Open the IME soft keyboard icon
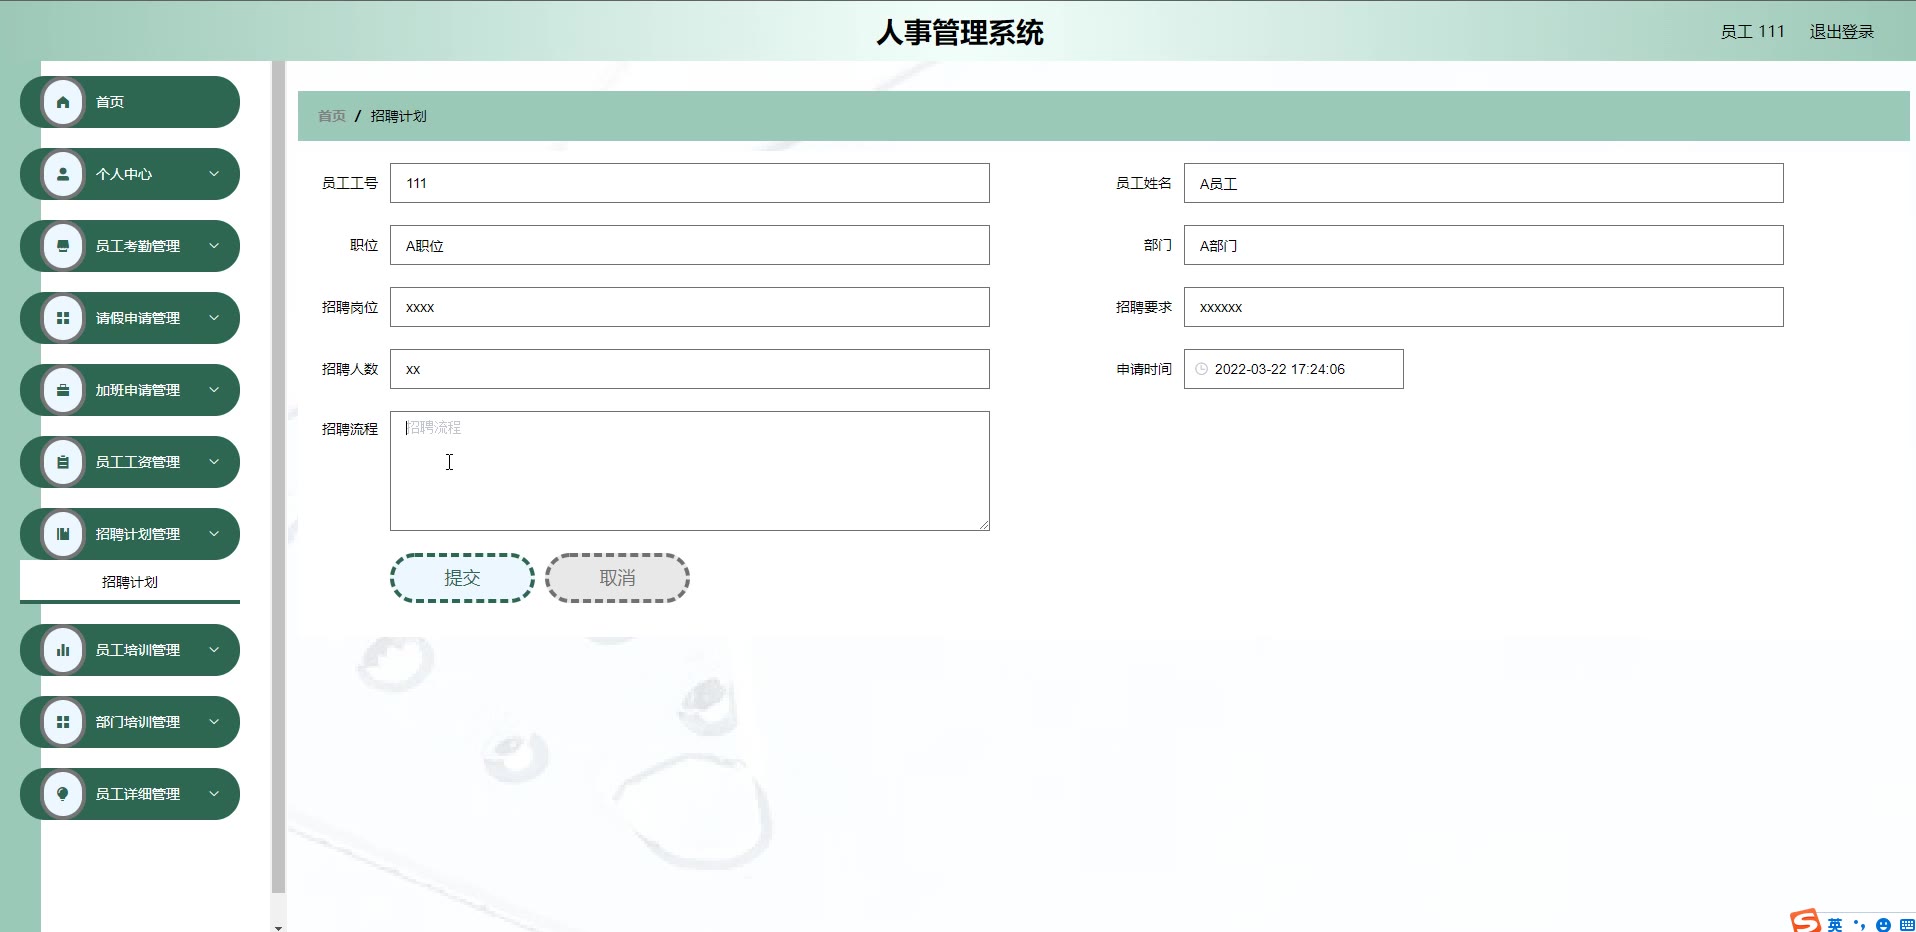The width and height of the screenshot is (1916, 932). (1907, 925)
